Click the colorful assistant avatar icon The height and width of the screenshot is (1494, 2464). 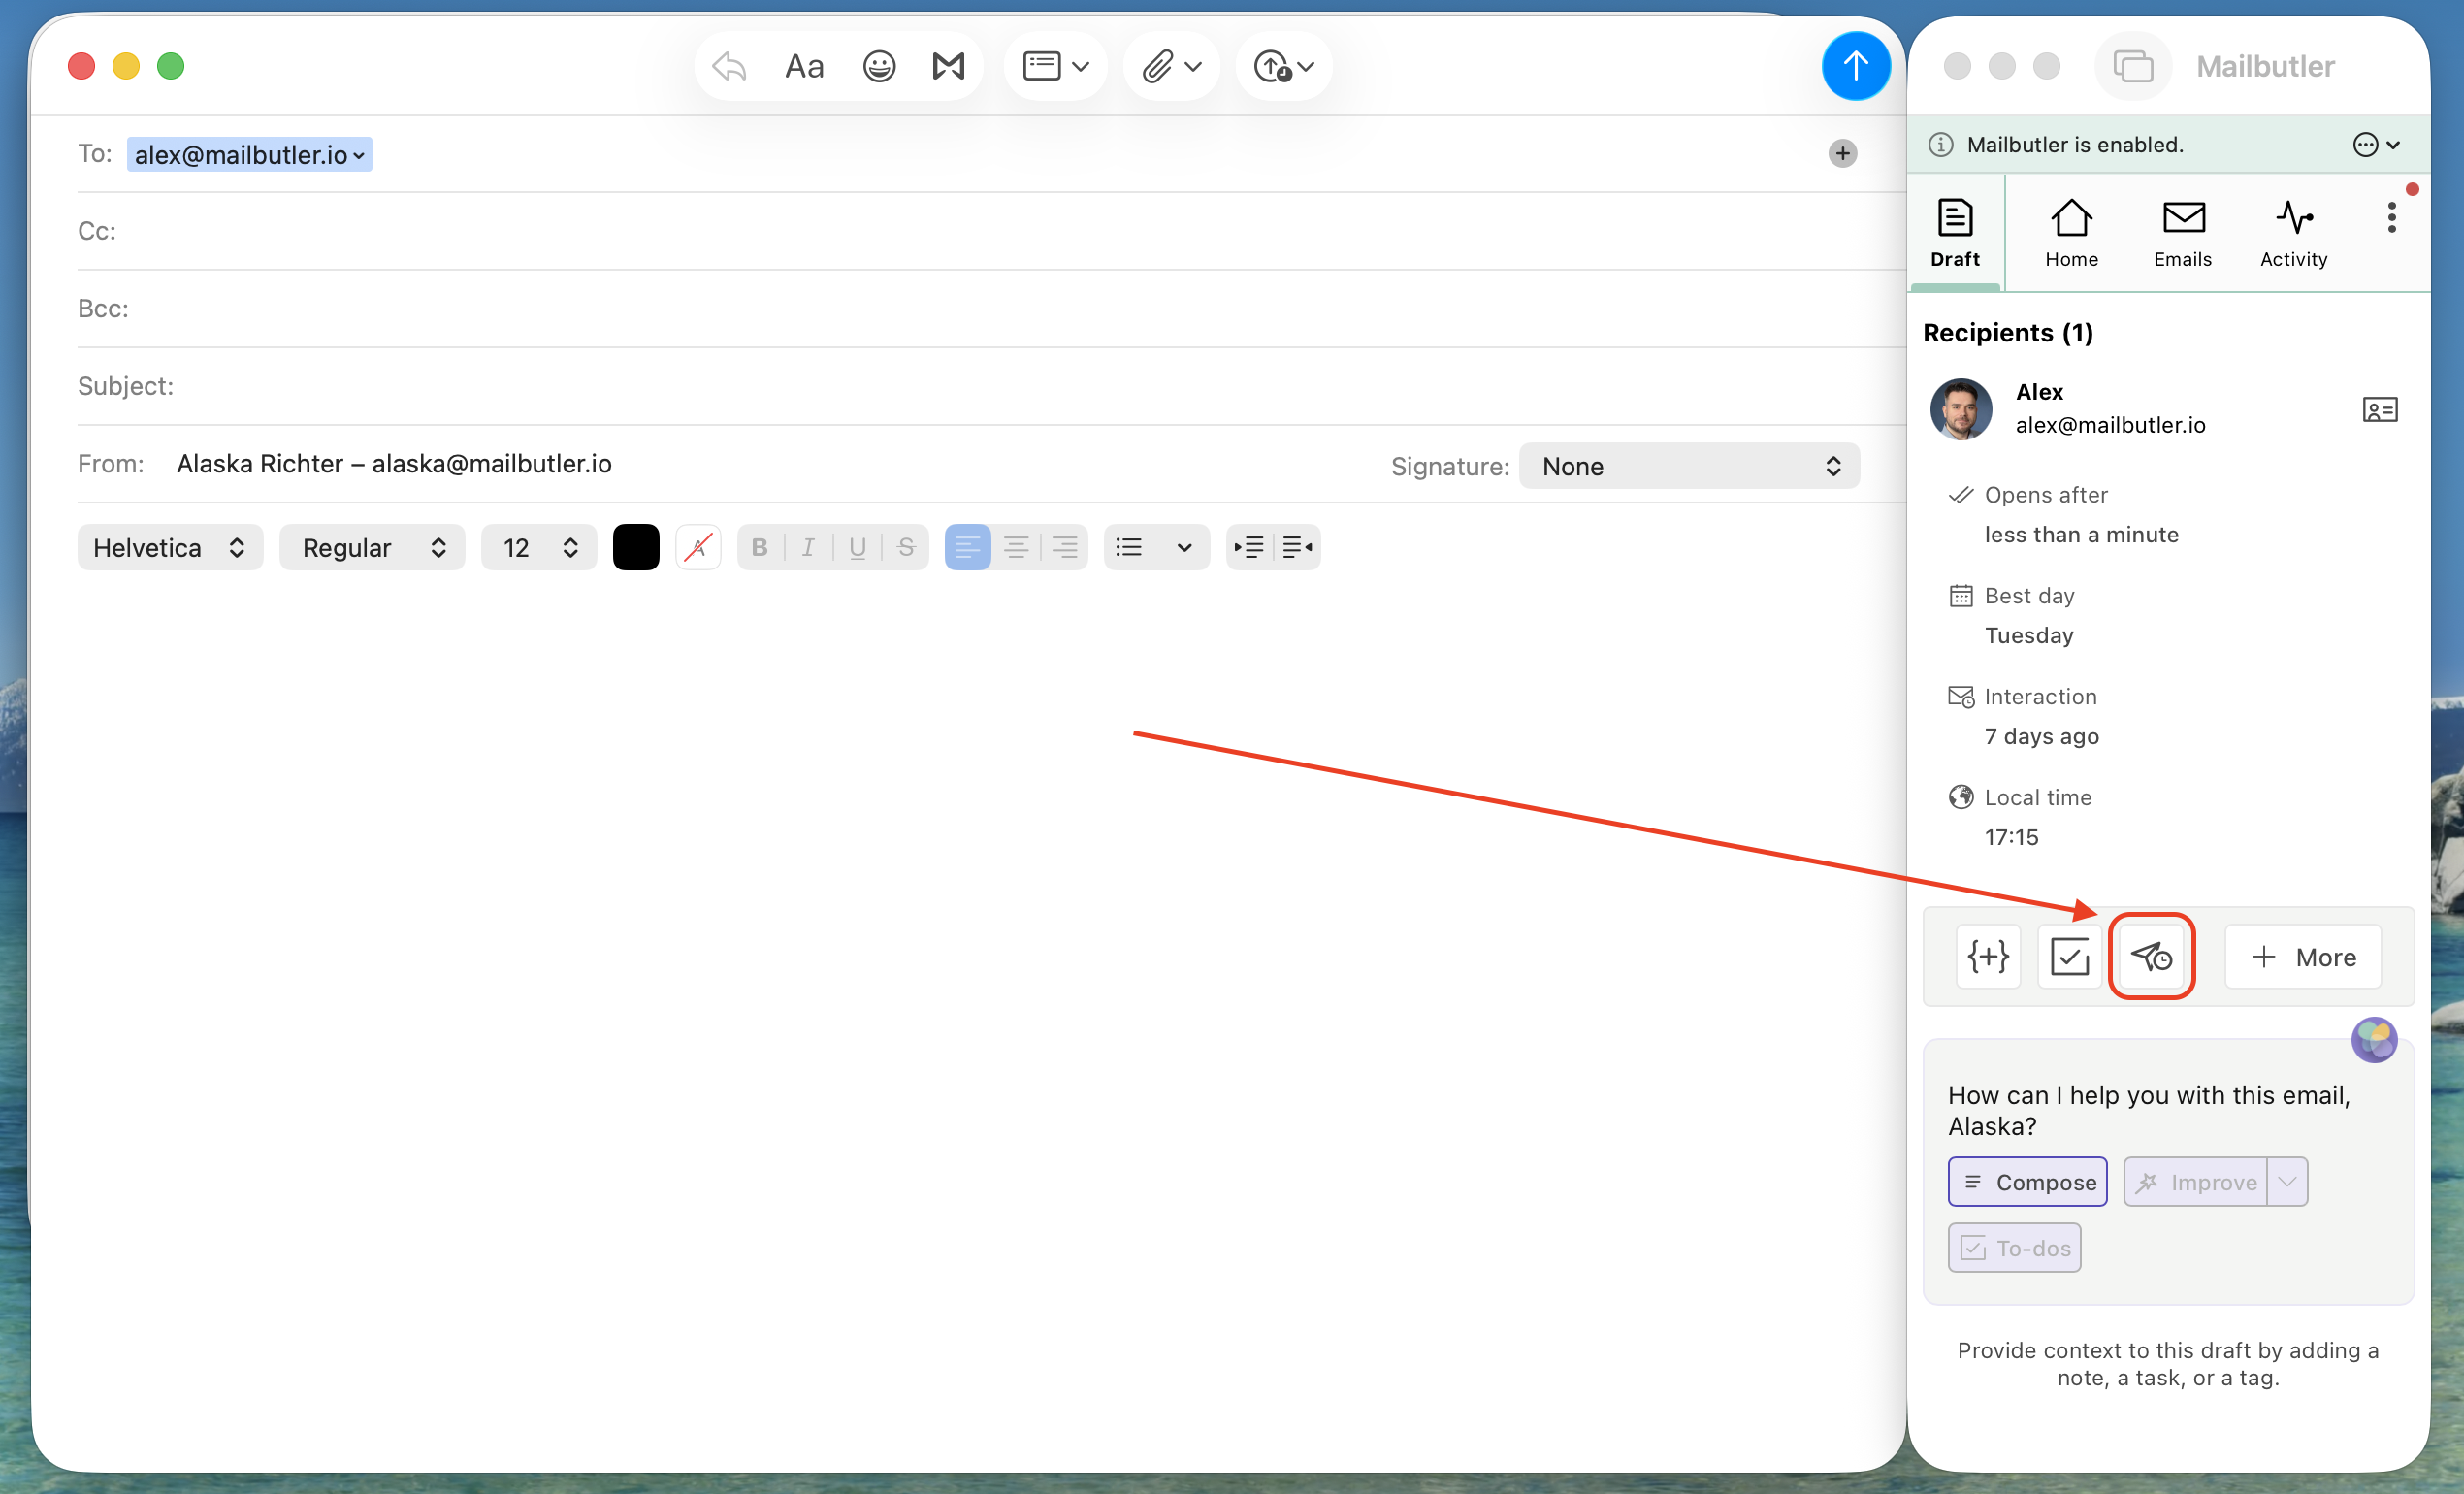(2373, 1040)
